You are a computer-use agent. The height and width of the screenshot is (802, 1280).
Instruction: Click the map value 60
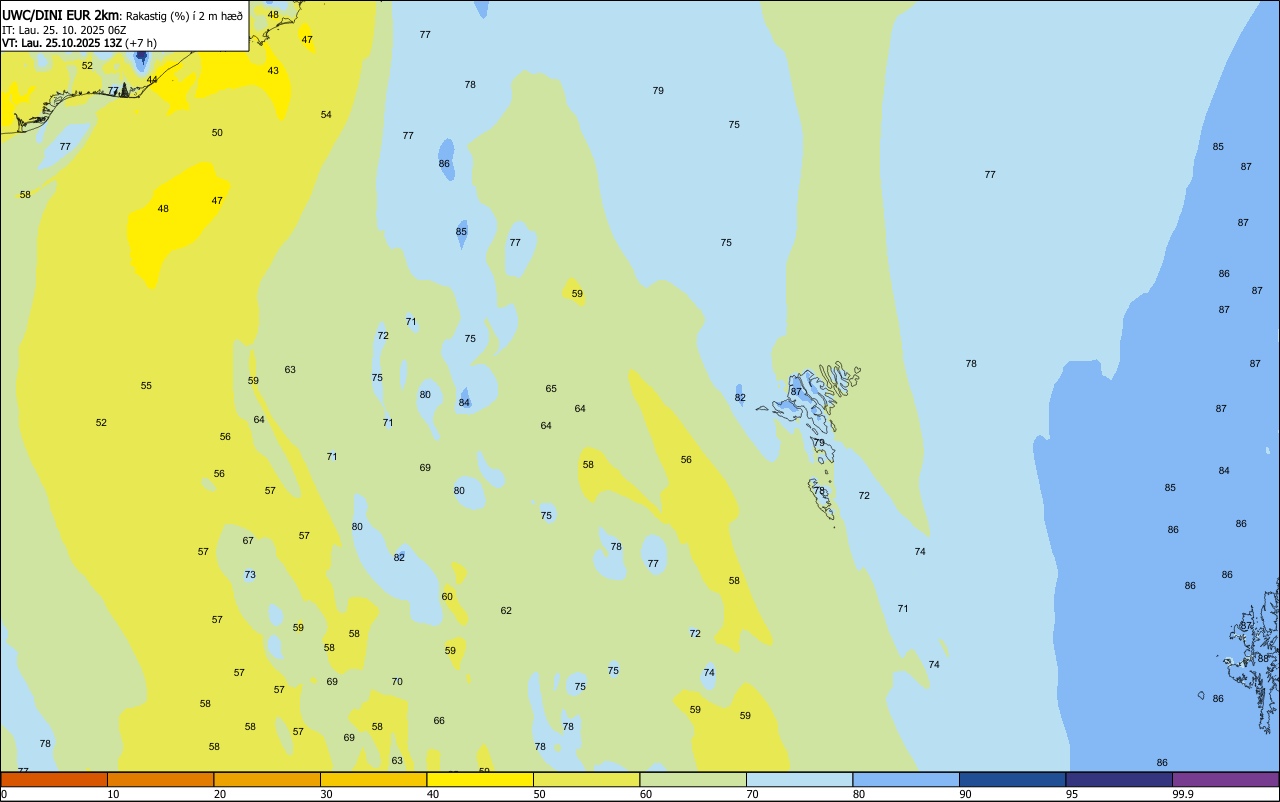pyautogui.click(x=447, y=597)
